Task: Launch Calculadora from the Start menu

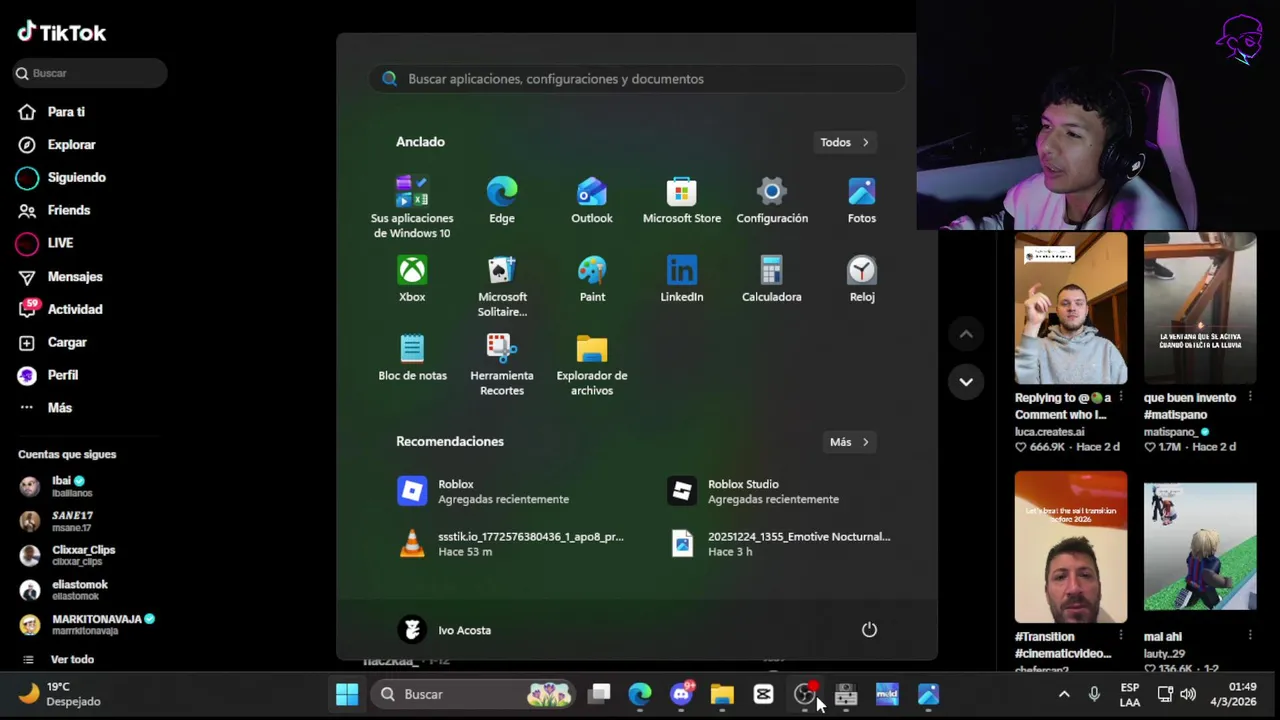Action: click(x=772, y=280)
